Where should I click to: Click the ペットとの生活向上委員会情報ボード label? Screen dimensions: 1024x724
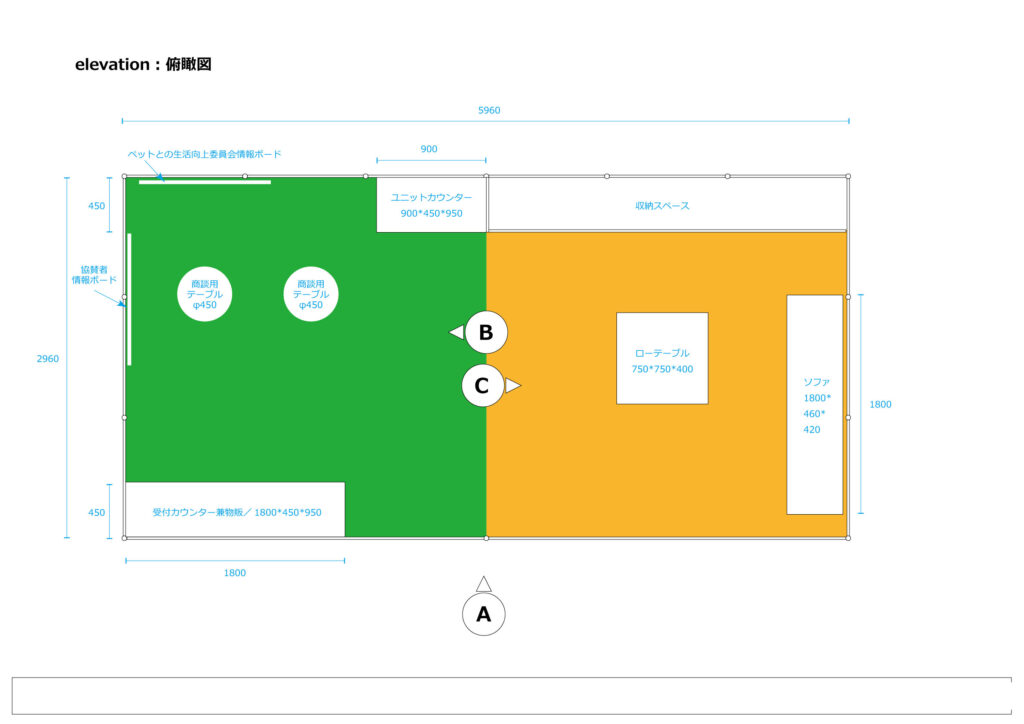tap(205, 154)
